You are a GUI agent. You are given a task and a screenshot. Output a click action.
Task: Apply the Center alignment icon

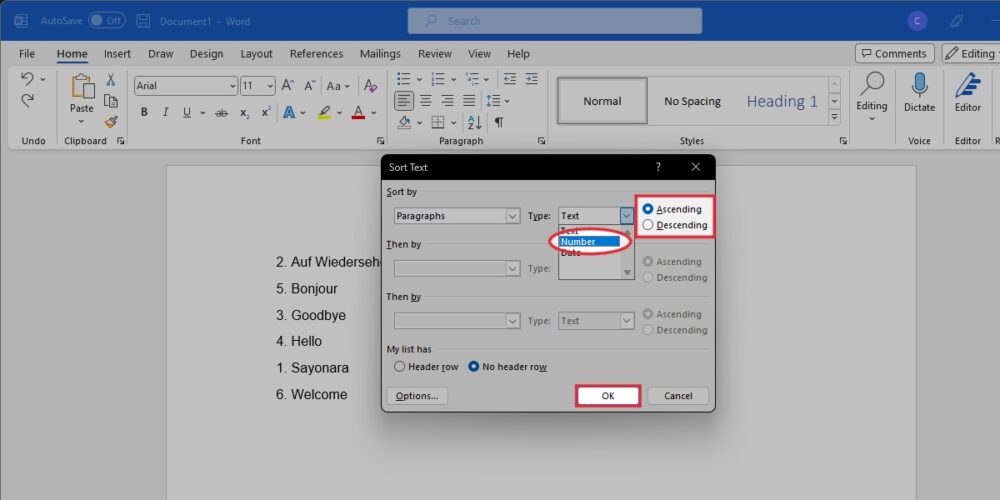point(426,100)
